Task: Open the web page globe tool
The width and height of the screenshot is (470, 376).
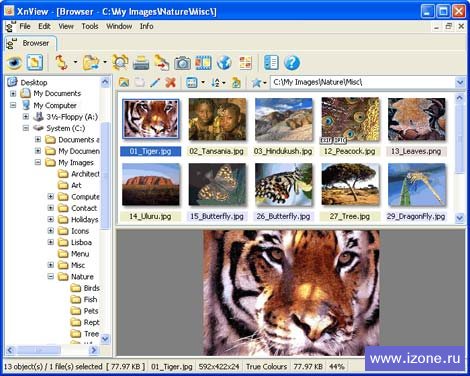Action: [224, 63]
